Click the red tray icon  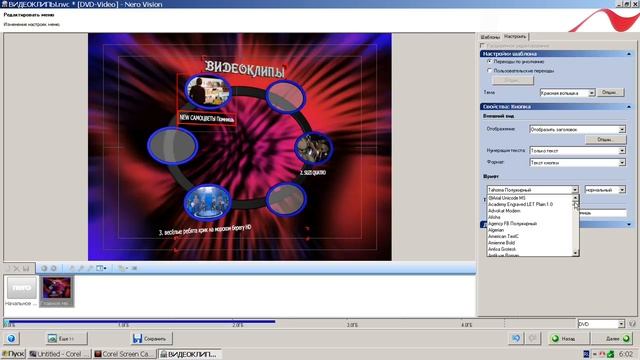pos(602,353)
